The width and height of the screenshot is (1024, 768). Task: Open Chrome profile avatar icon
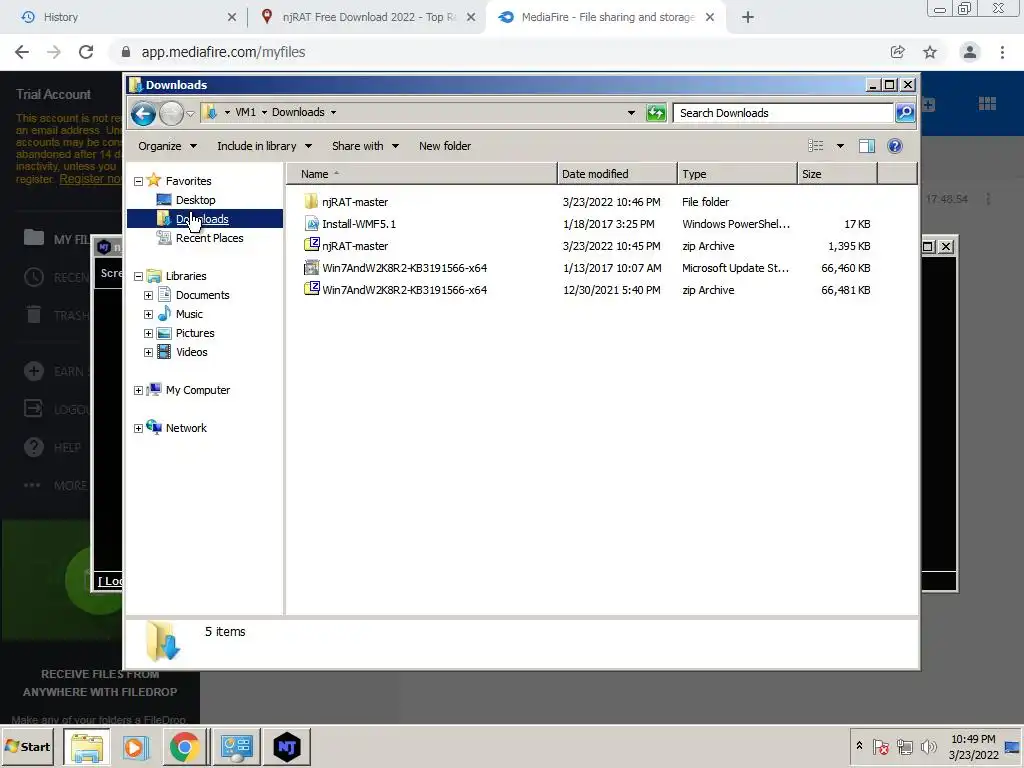pos(970,52)
